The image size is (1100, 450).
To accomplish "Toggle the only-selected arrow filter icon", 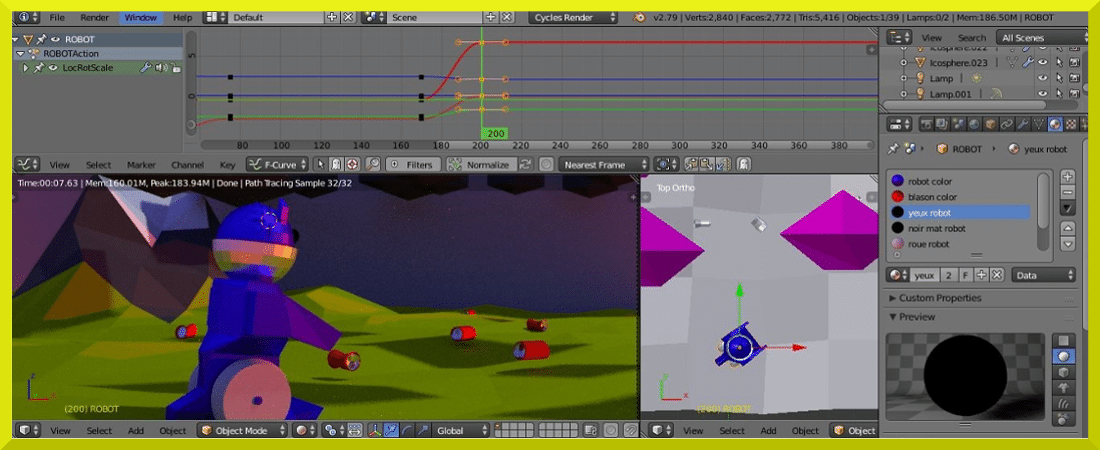I will click(x=321, y=164).
